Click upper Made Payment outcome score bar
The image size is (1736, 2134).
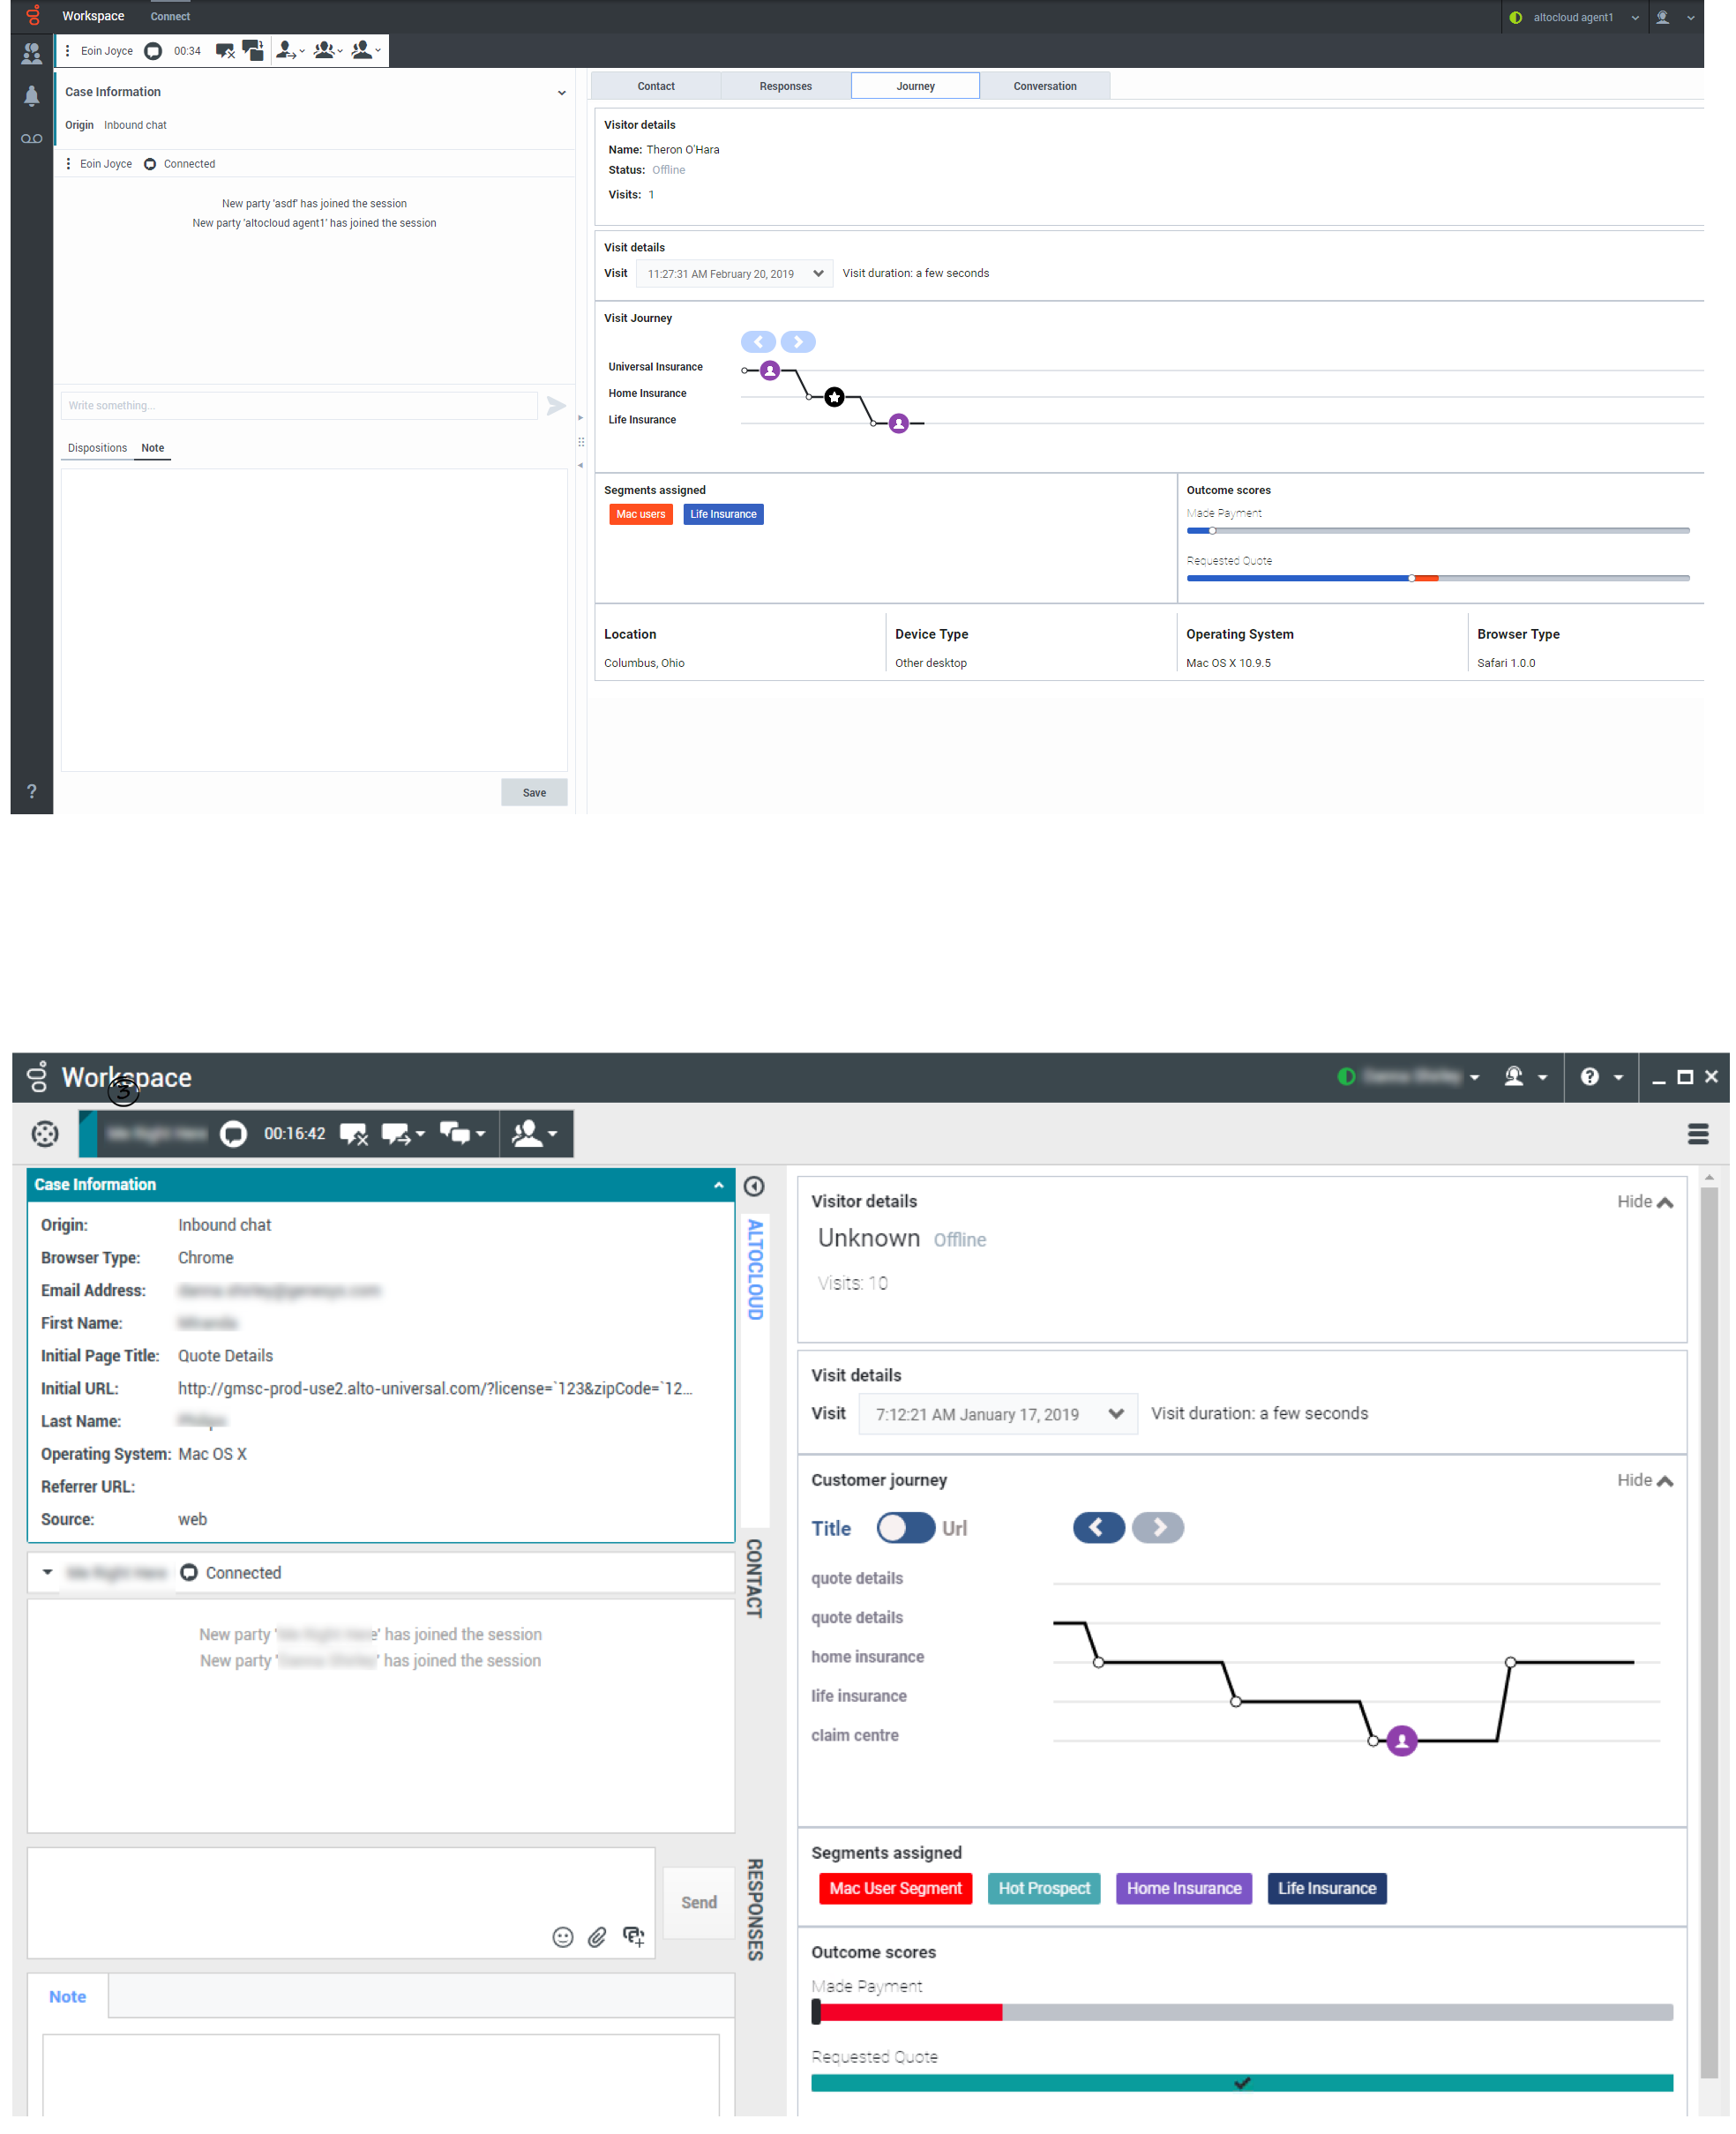[x=1437, y=531]
